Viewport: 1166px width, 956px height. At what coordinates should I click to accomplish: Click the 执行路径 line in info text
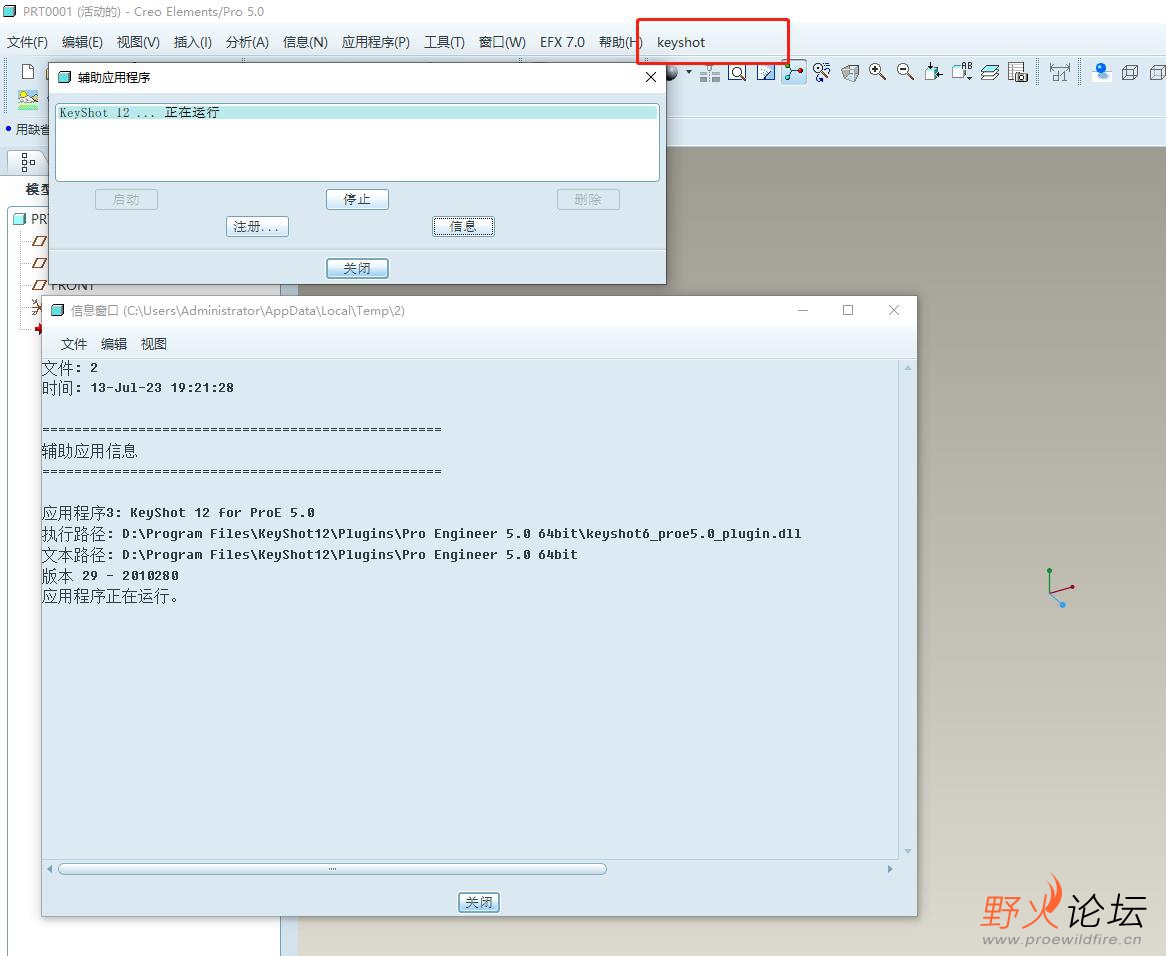click(x=422, y=534)
